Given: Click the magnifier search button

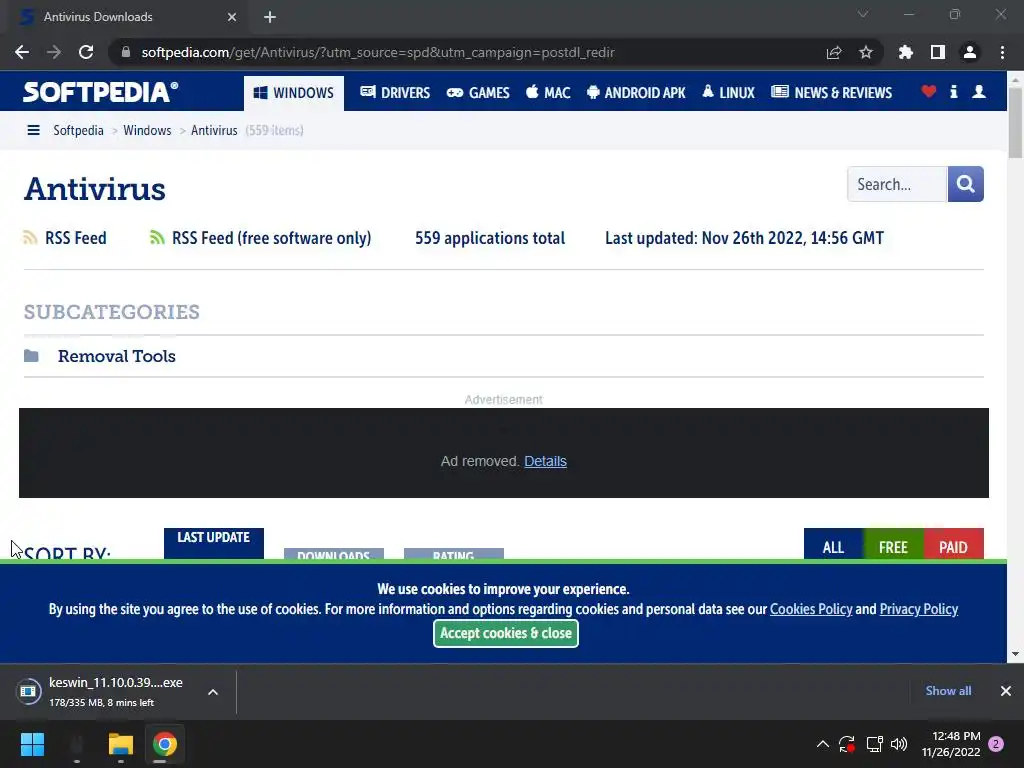Looking at the screenshot, I should click(x=965, y=184).
